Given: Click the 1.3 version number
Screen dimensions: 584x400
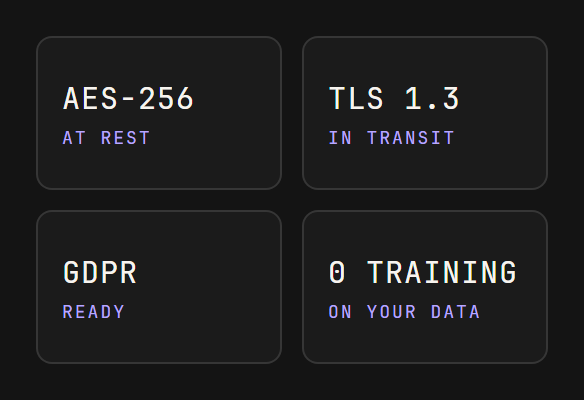Looking at the screenshot, I should [x=432, y=99].
